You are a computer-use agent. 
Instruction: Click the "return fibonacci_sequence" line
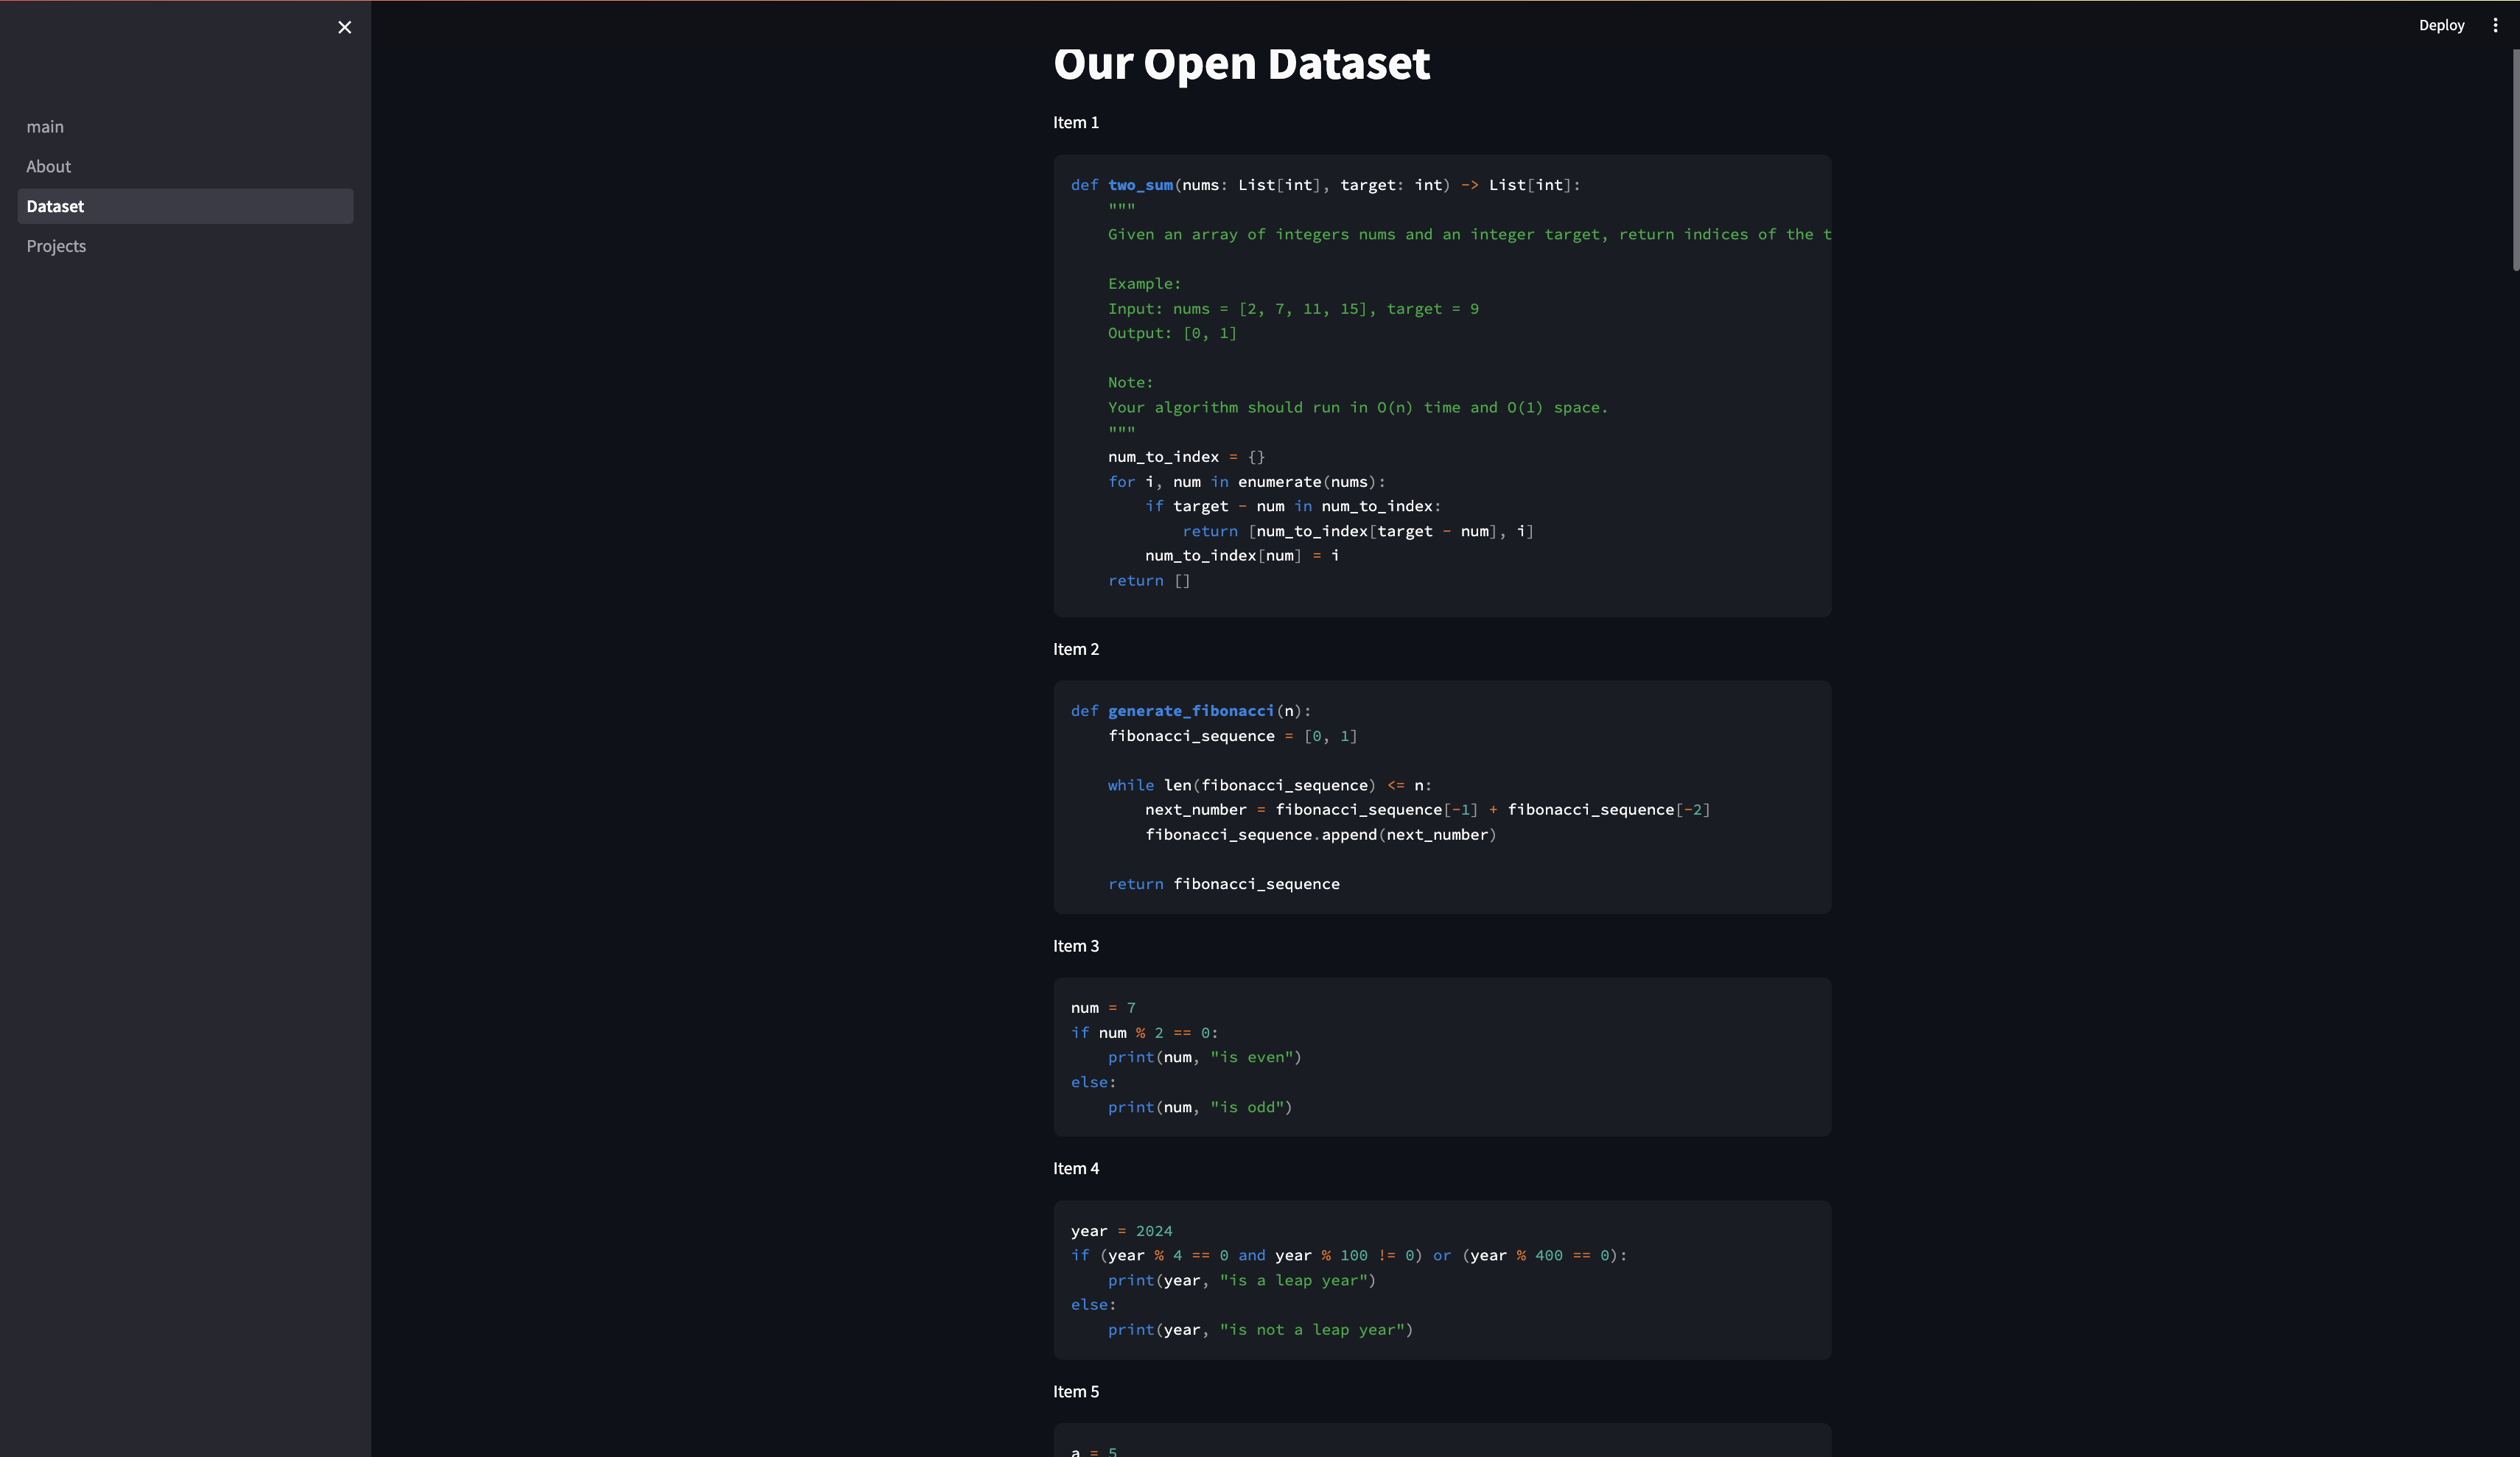pos(1223,884)
